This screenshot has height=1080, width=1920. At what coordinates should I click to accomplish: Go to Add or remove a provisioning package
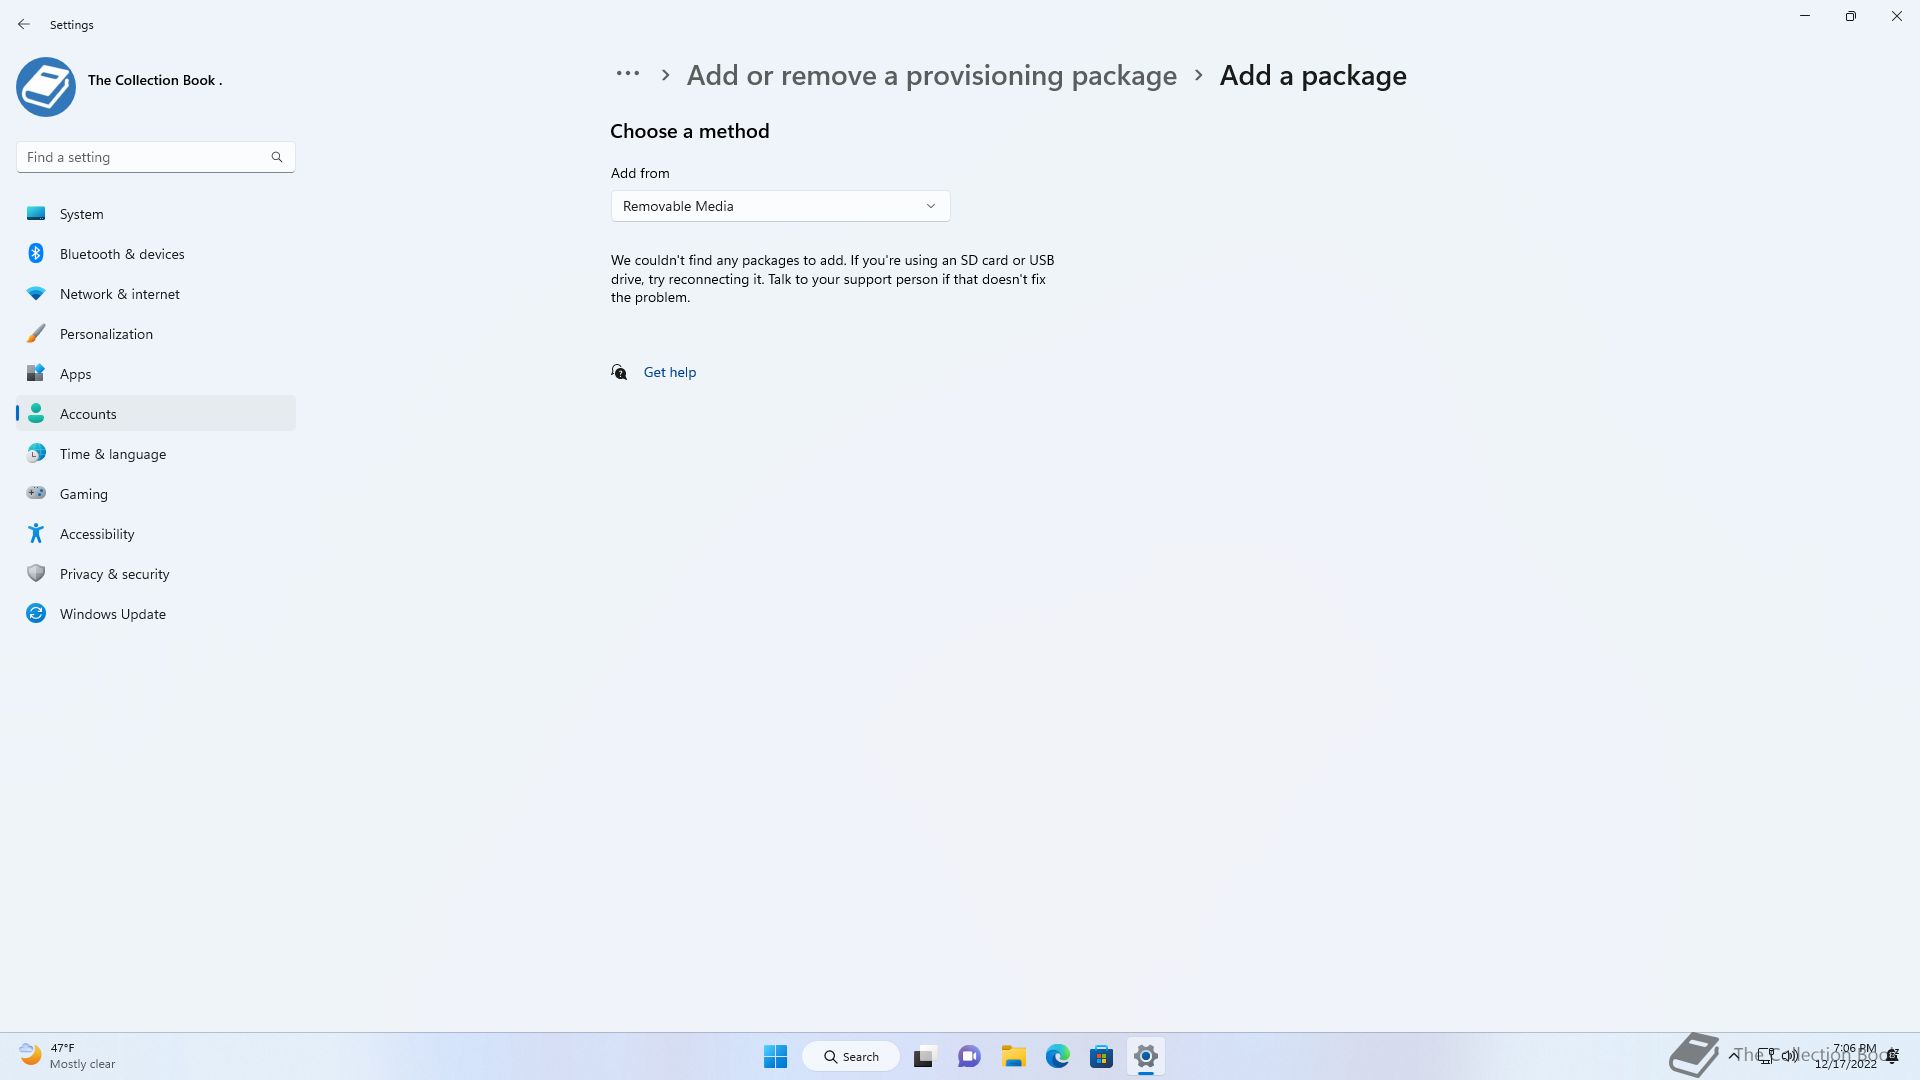(931, 76)
